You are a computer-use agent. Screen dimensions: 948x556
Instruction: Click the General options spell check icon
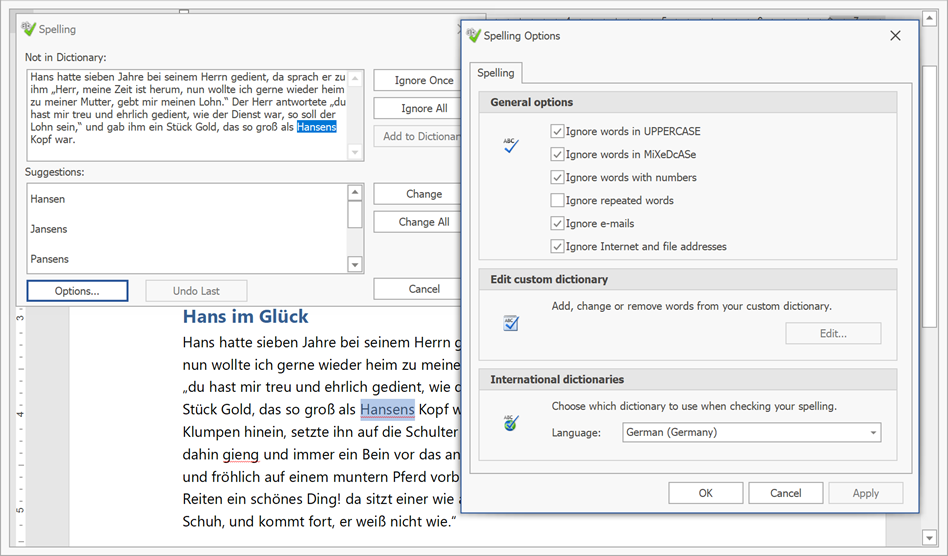point(511,146)
